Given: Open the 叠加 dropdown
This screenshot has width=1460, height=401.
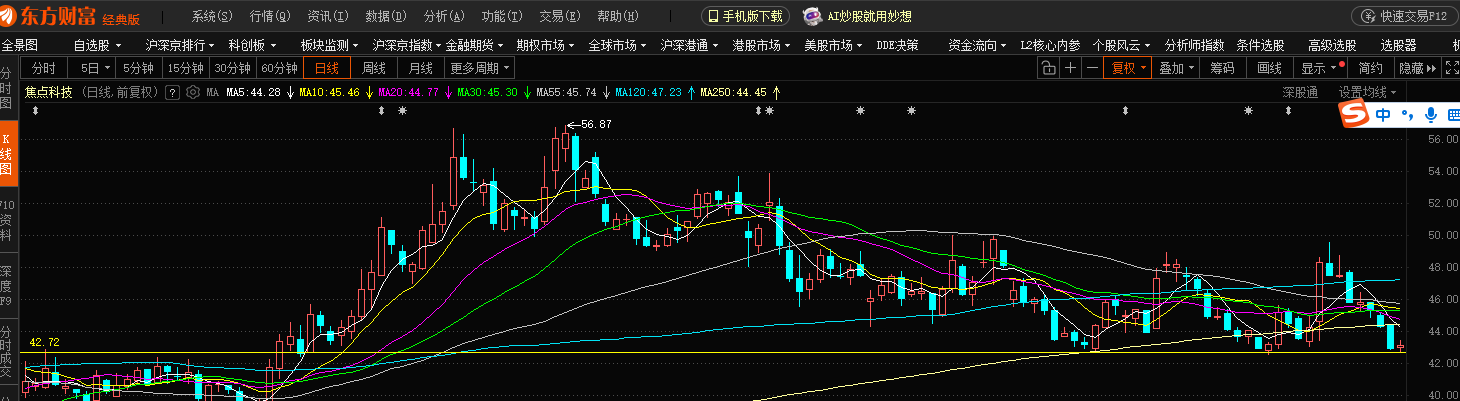Looking at the screenshot, I should coord(1176,68).
